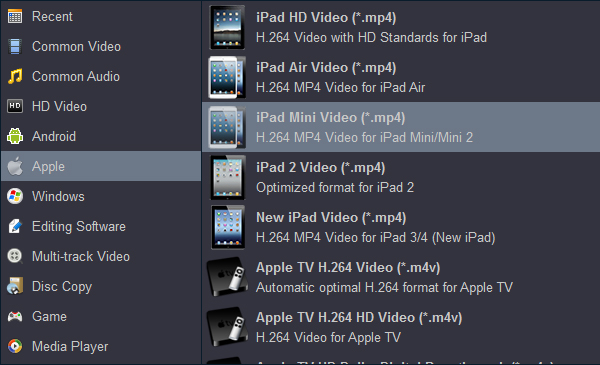Click the iPad 2 Video thumbnail
600x365 pixels.
click(x=227, y=177)
